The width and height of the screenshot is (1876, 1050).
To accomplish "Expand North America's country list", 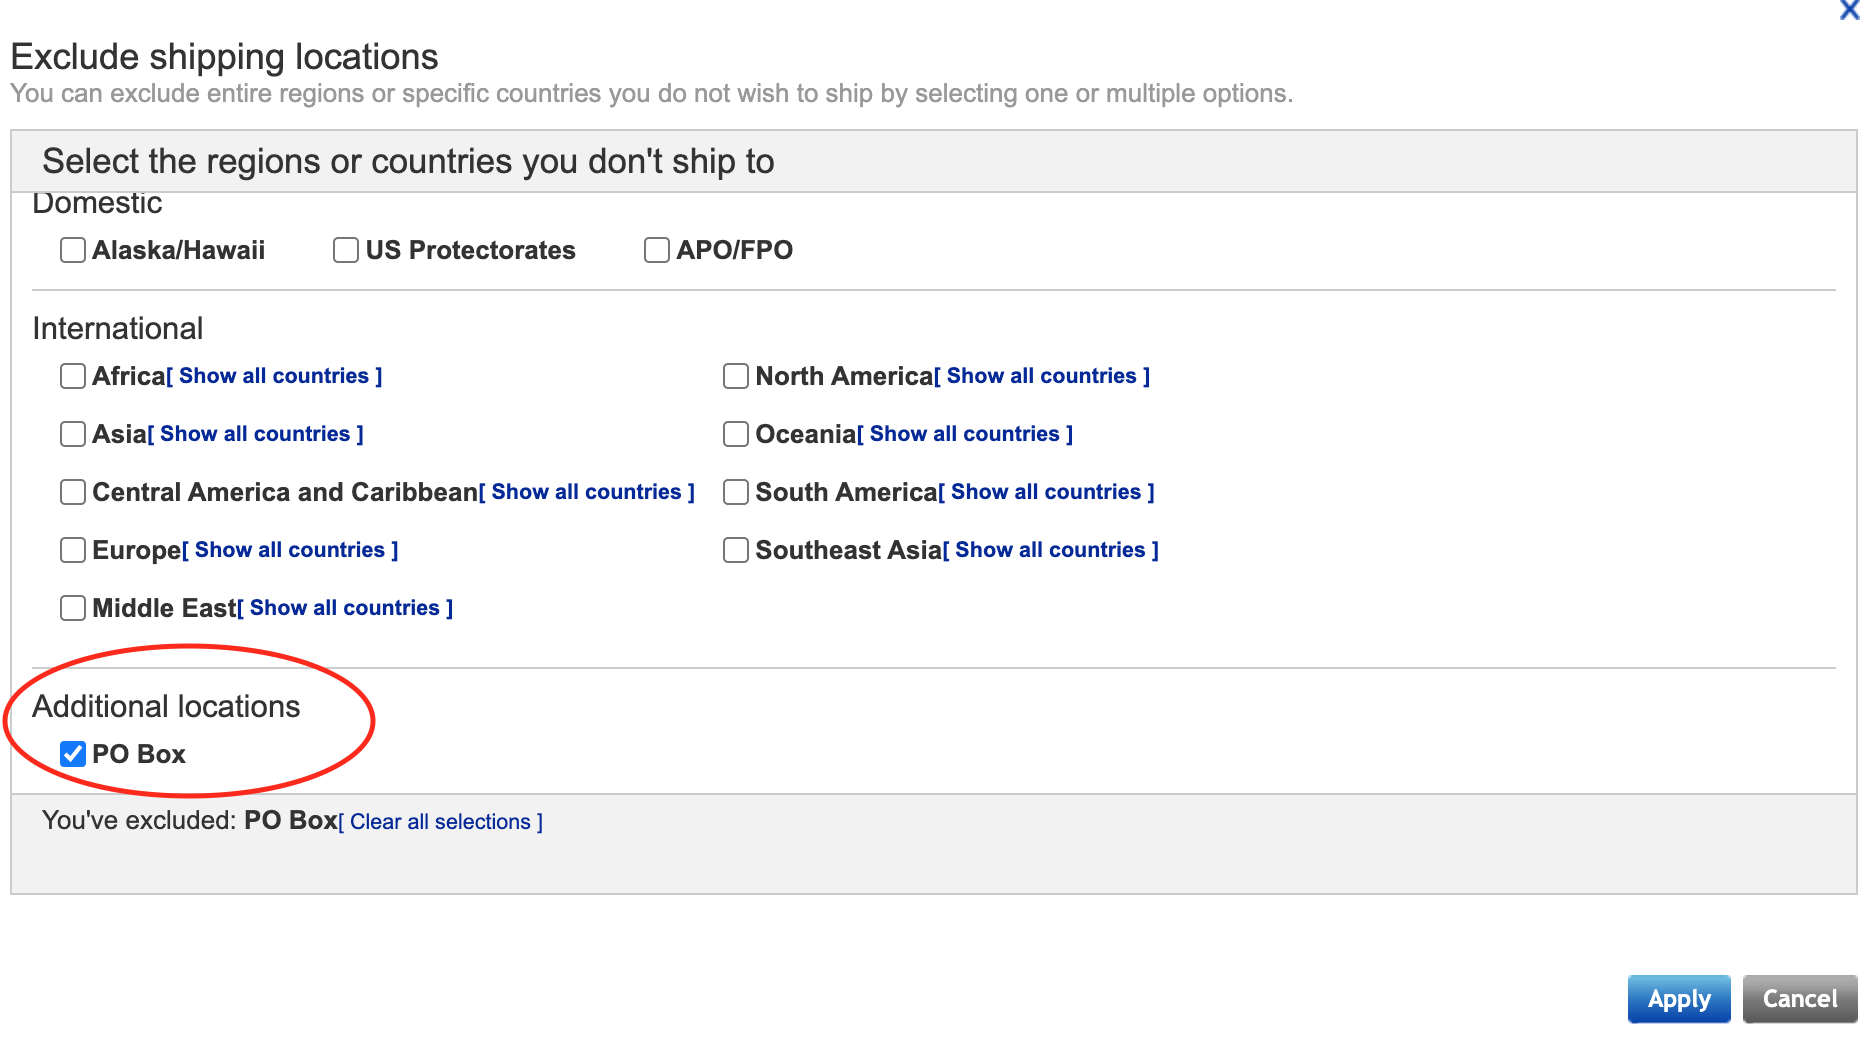I will [1042, 376].
